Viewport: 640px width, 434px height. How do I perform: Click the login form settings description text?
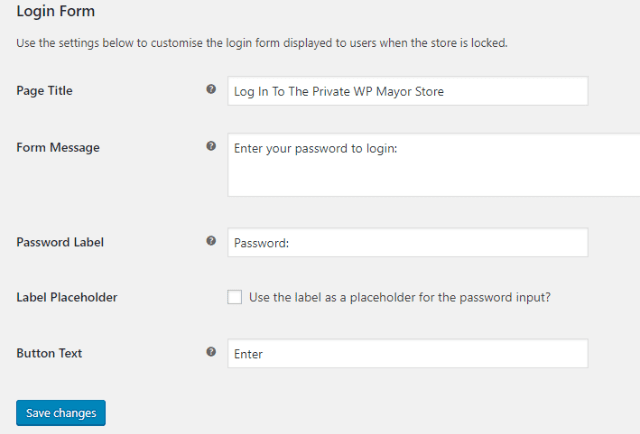(x=263, y=44)
